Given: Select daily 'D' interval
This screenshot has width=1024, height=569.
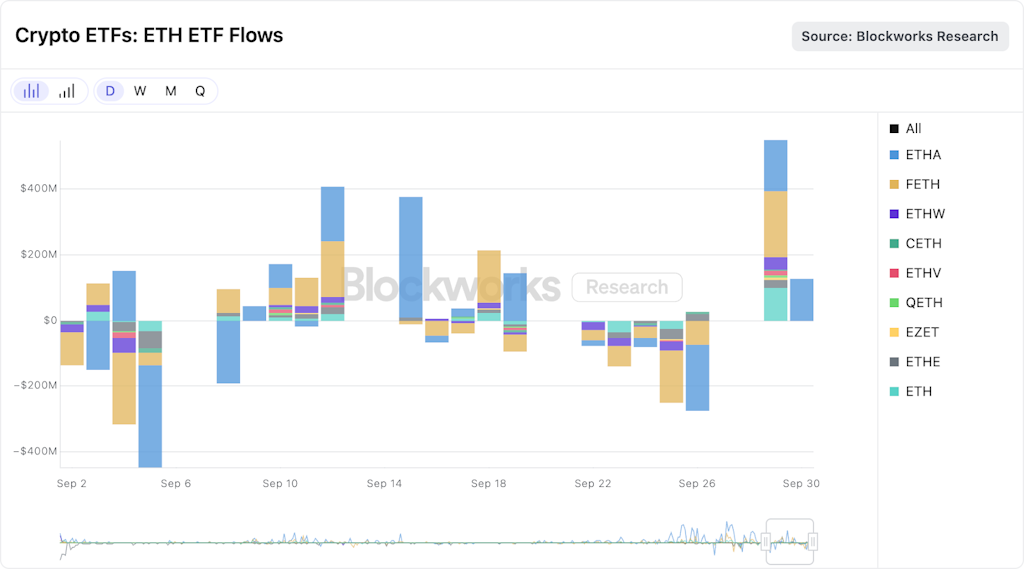Looking at the screenshot, I should pyautogui.click(x=110, y=91).
